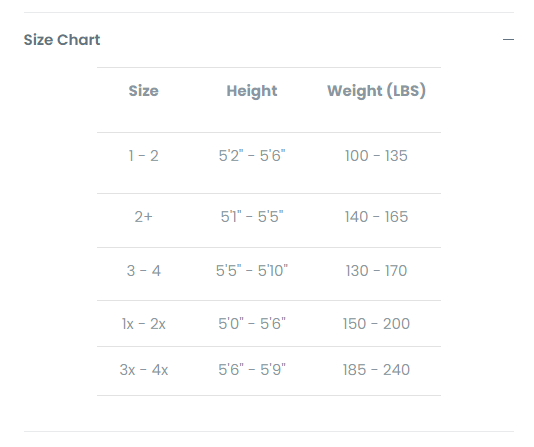Image resolution: width=534 pixels, height=447 pixels.
Task: Select the Size column header
Action: pos(143,91)
